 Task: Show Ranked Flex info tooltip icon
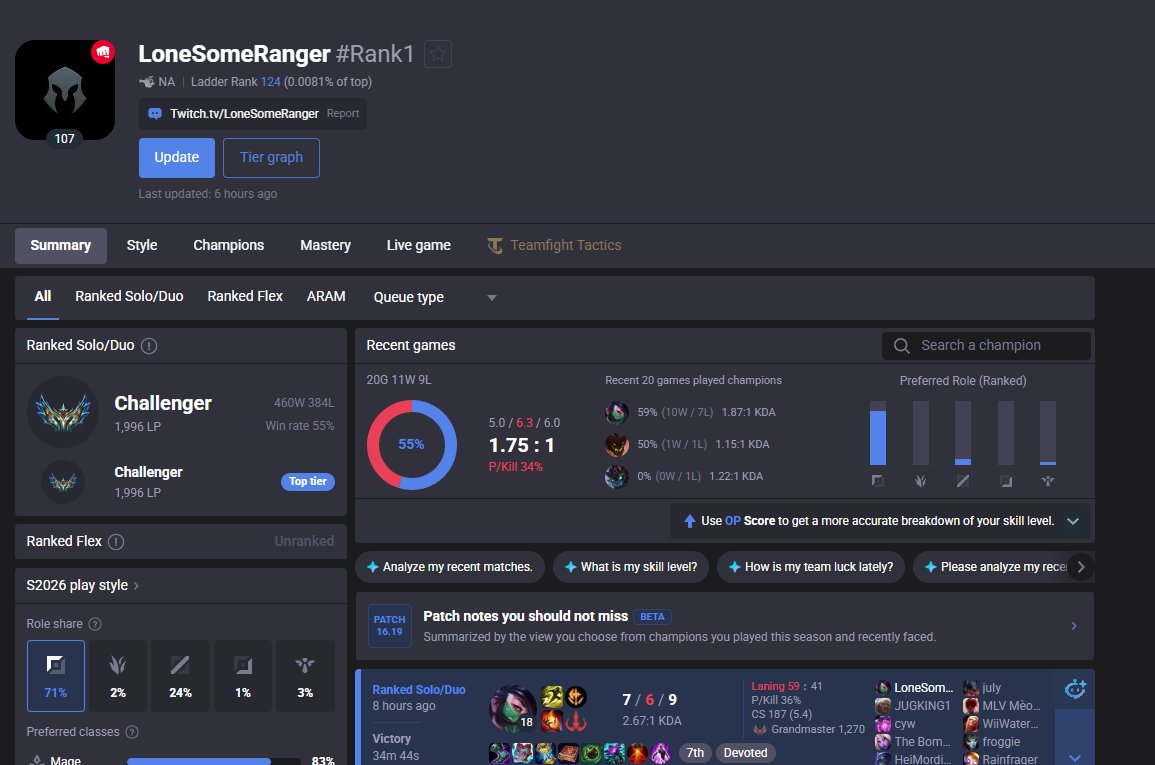(116, 541)
